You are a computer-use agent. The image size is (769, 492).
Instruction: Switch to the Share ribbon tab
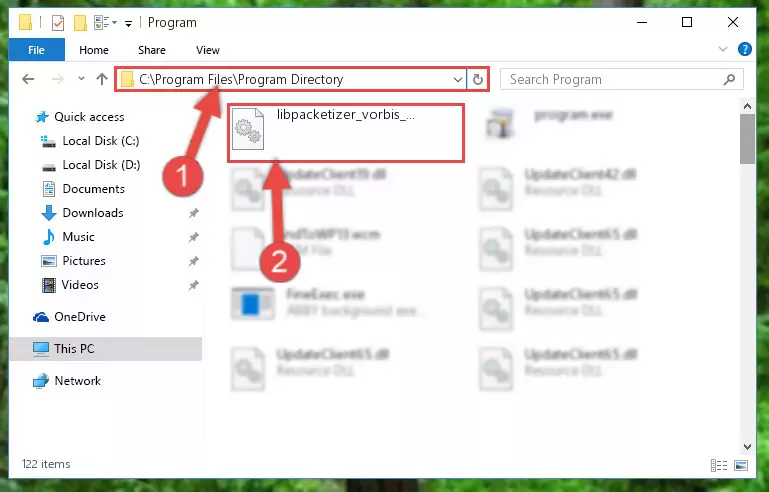pyautogui.click(x=152, y=50)
